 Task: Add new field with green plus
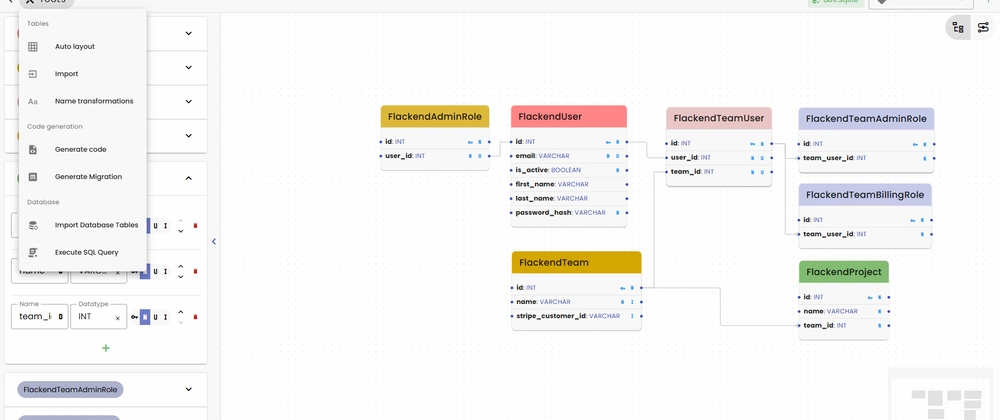coord(106,348)
